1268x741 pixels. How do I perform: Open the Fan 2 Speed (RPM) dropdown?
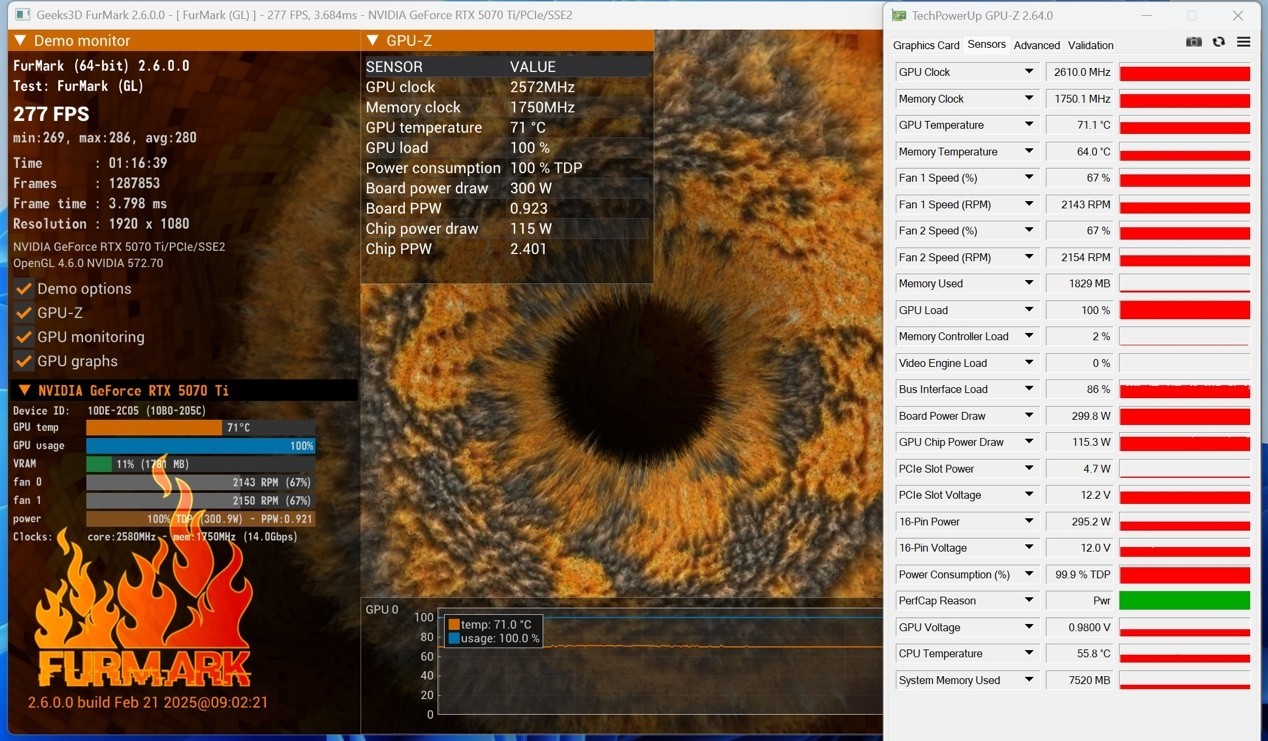1028,257
